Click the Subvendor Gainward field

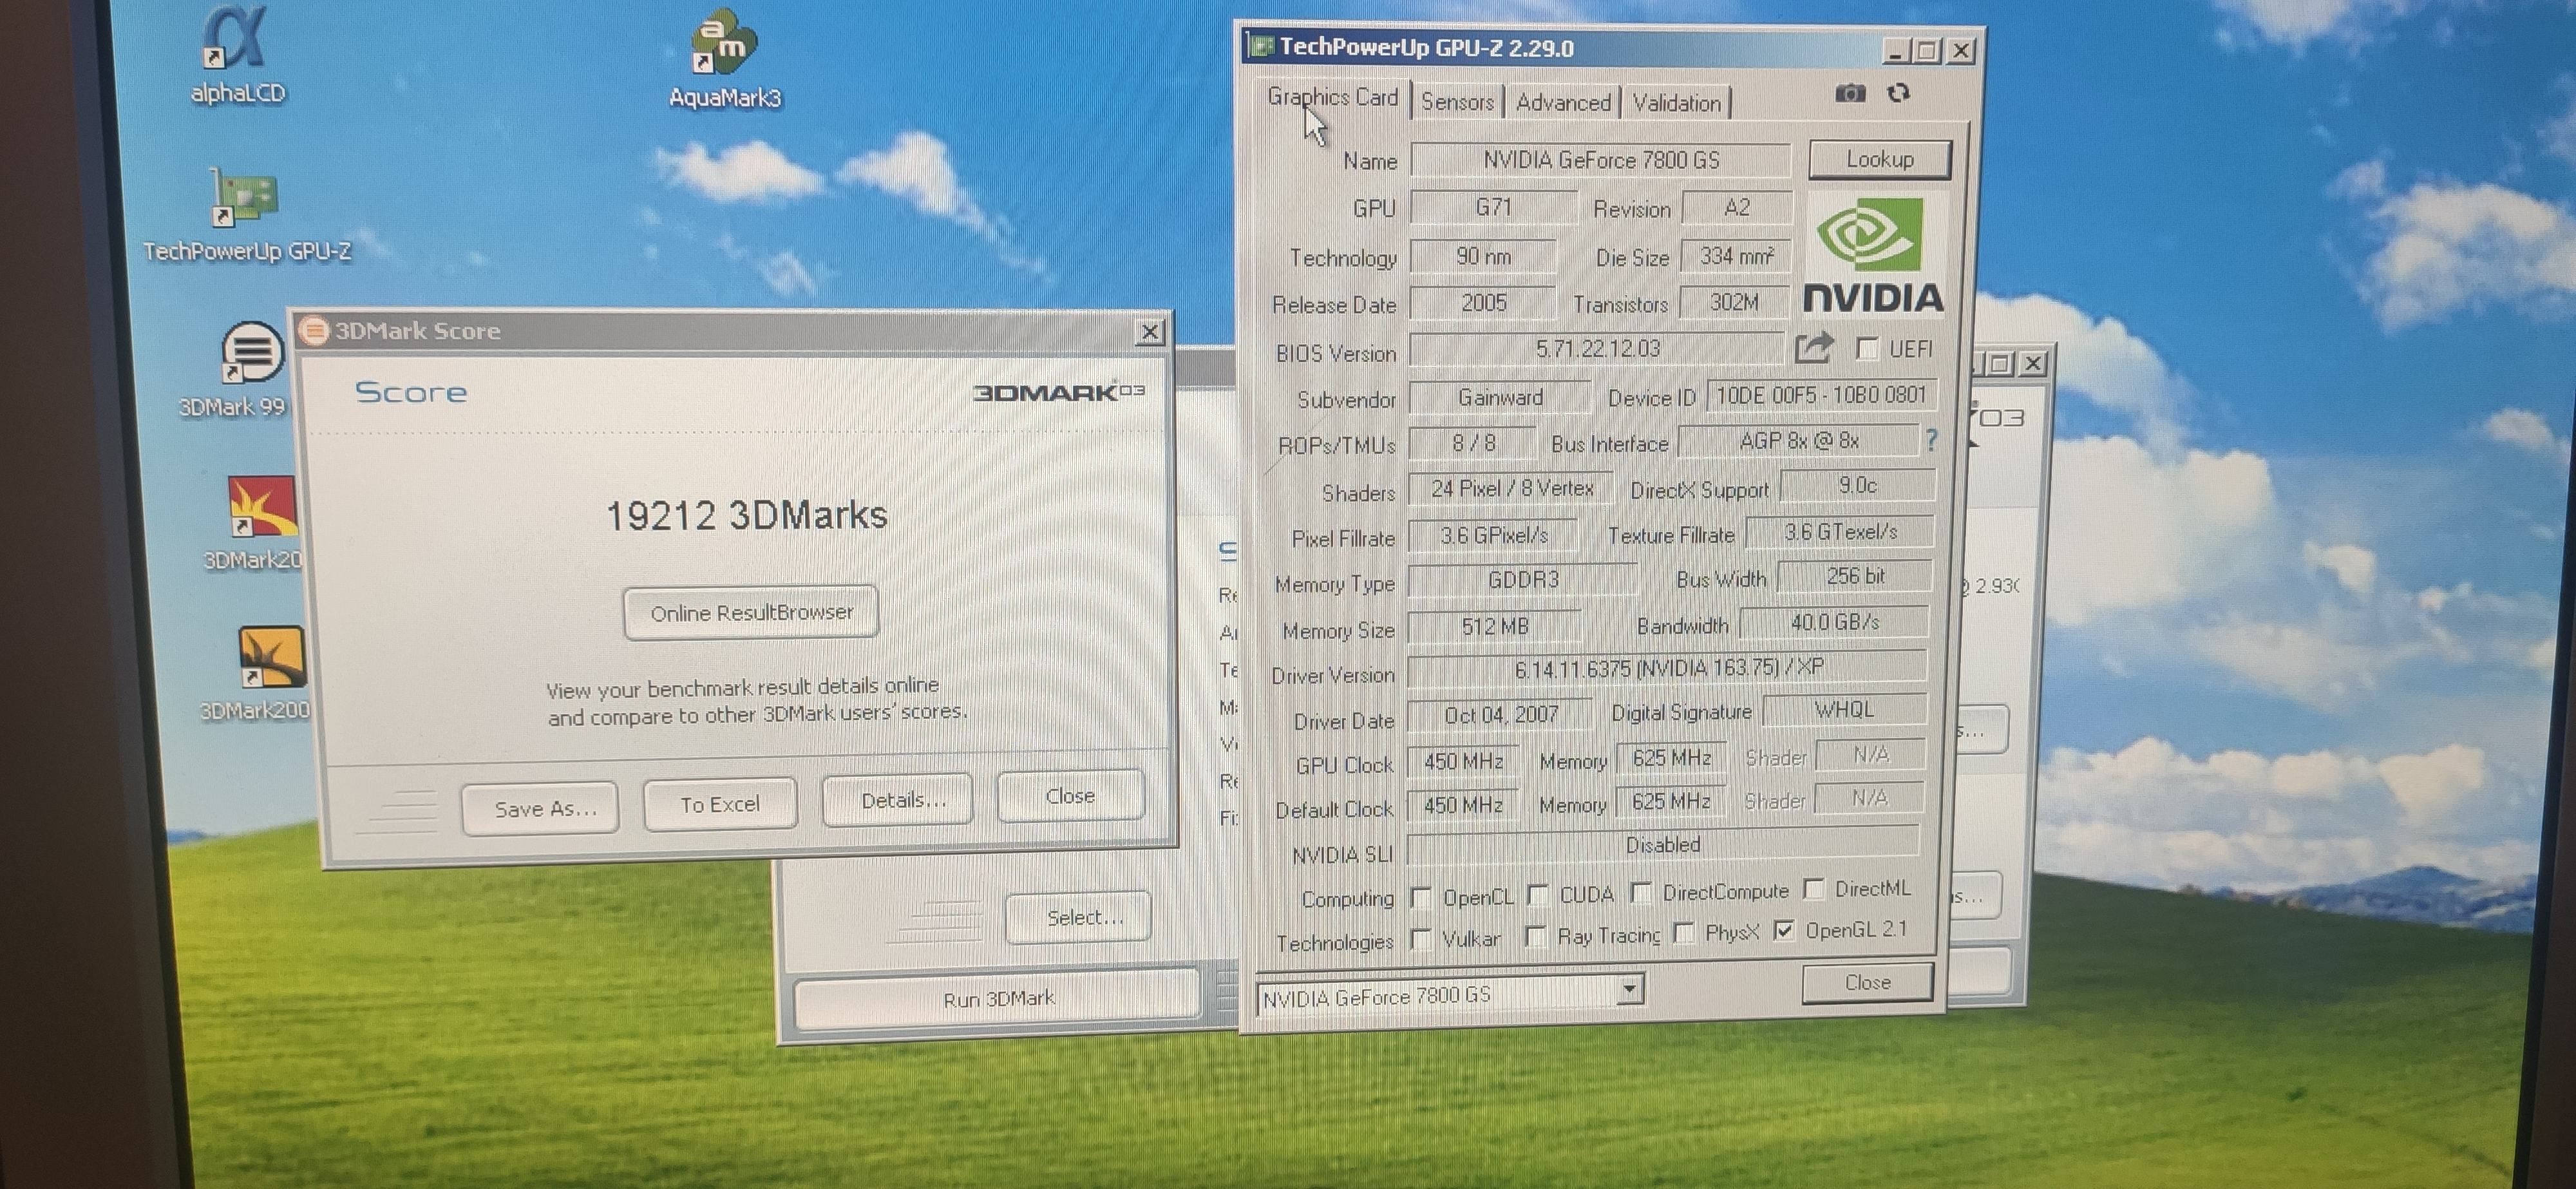point(1500,397)
